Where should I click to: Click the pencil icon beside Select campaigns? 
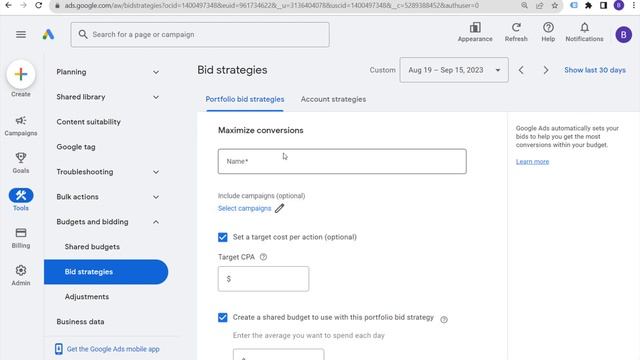280,209
